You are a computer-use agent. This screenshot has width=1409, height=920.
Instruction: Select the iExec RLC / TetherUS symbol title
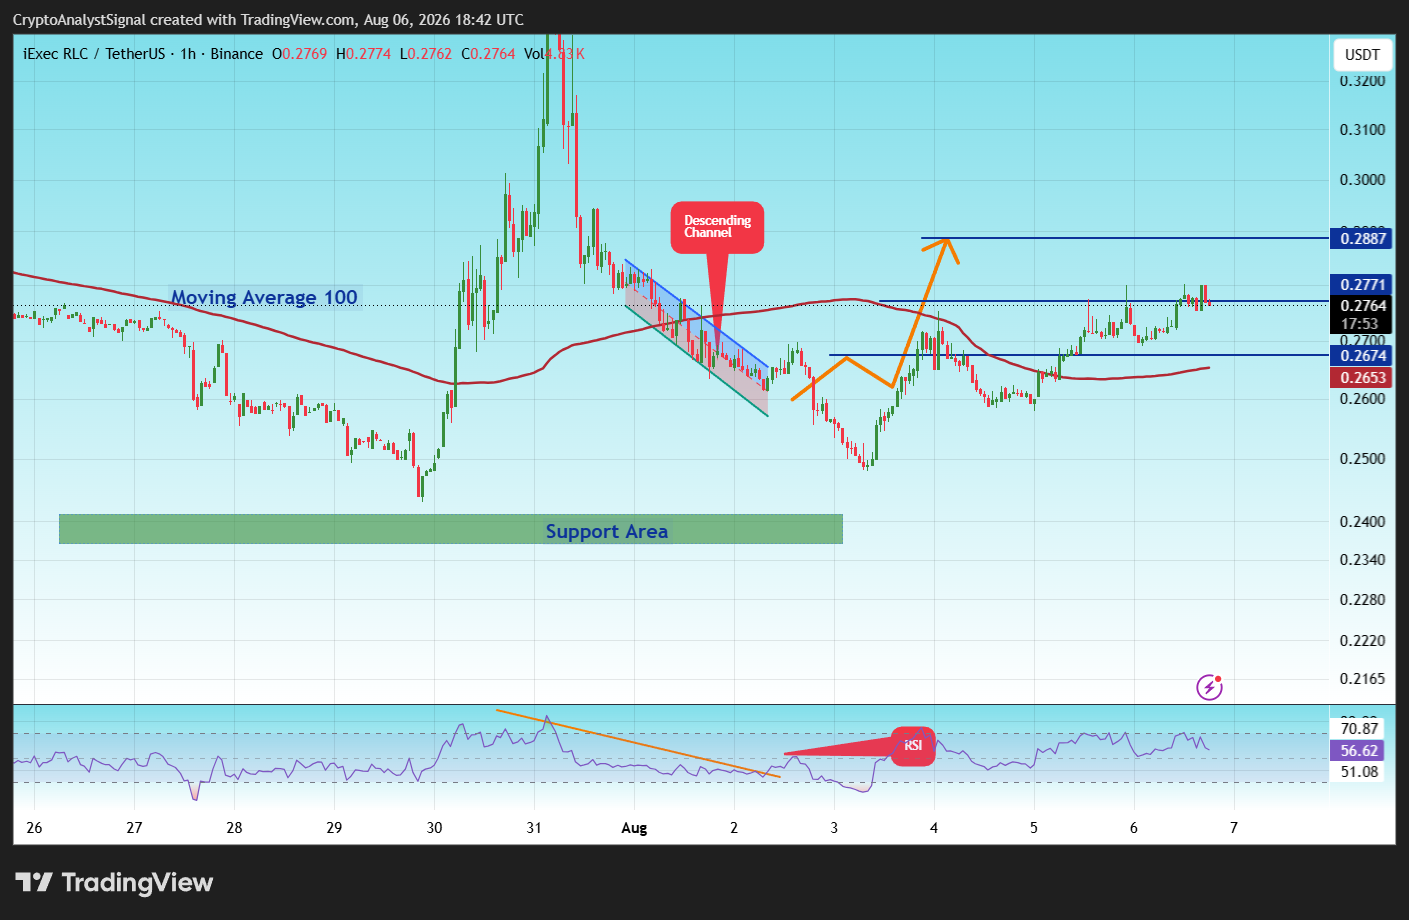pyautogui.click(x=94, y=54)
